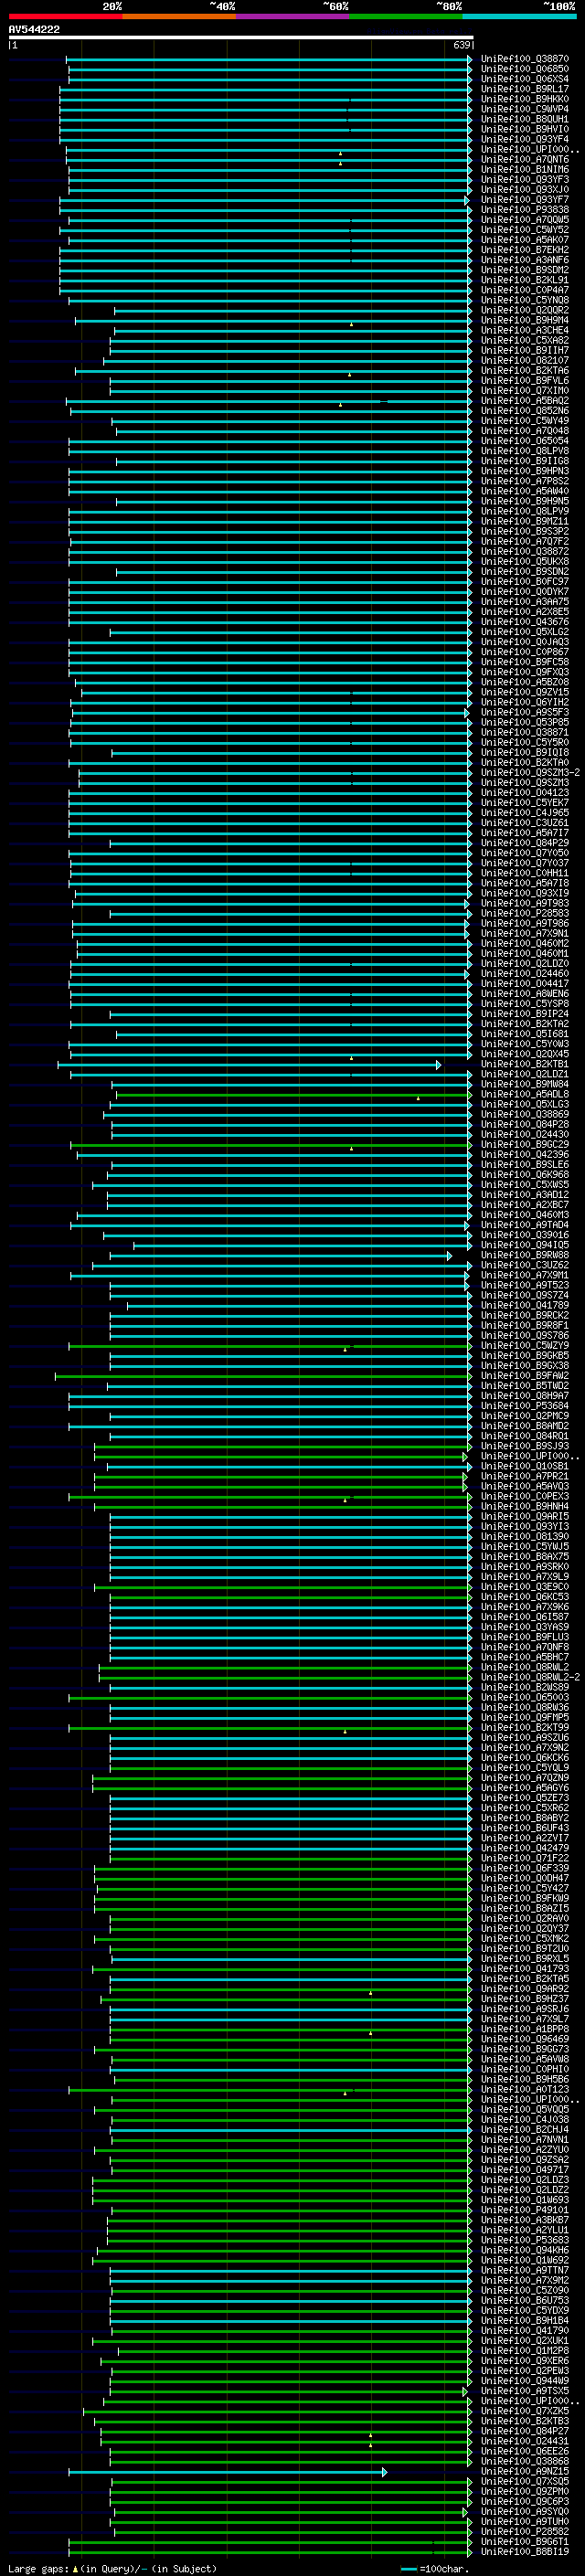The image size is (585, 2576).
Task: Click the white AV544222 query sequence bar
Action: click(x=240, y=37)
